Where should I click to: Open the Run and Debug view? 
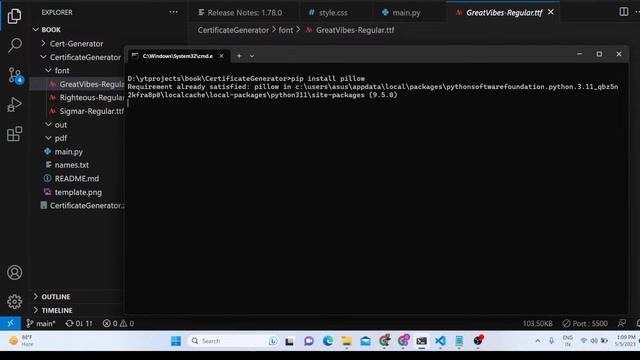(x=14, y=104)
